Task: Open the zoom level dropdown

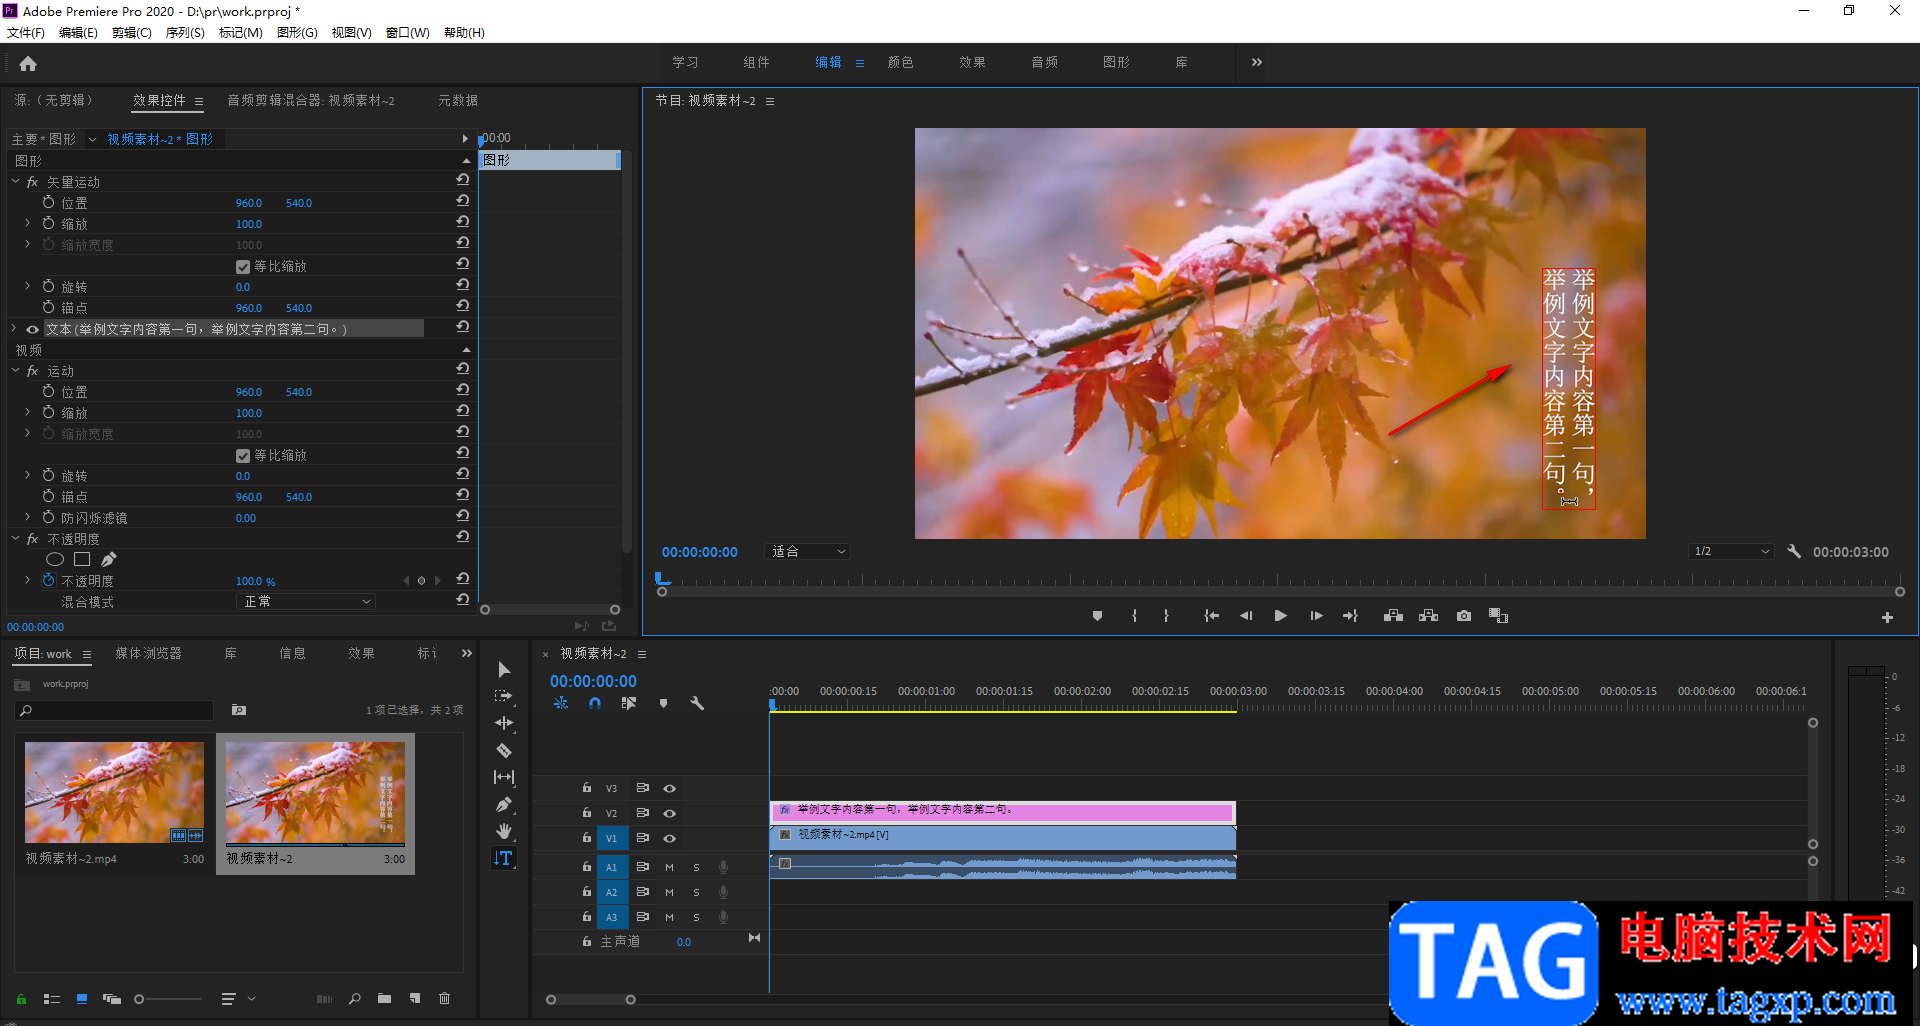Action: (808, 551)
